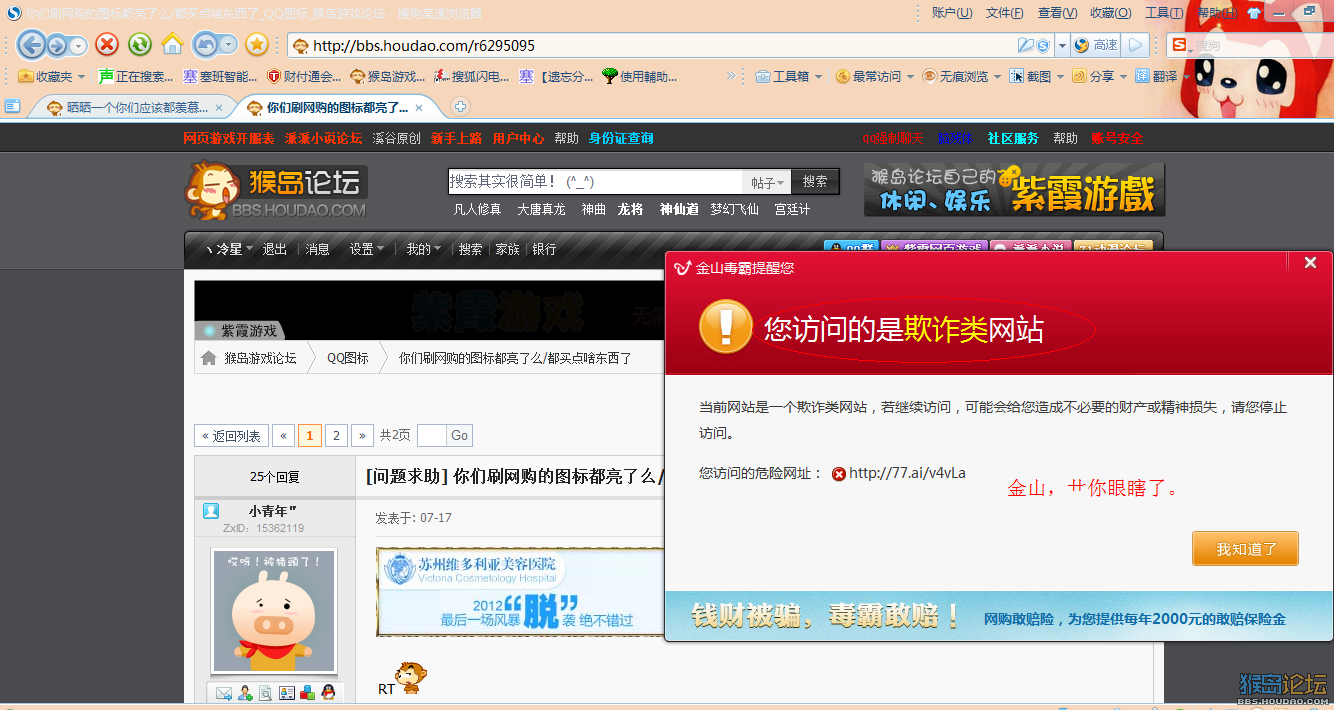Screen dimensions: 1334x710
Task: Bookmark the page with the star button
Action: tap(257, 44)
